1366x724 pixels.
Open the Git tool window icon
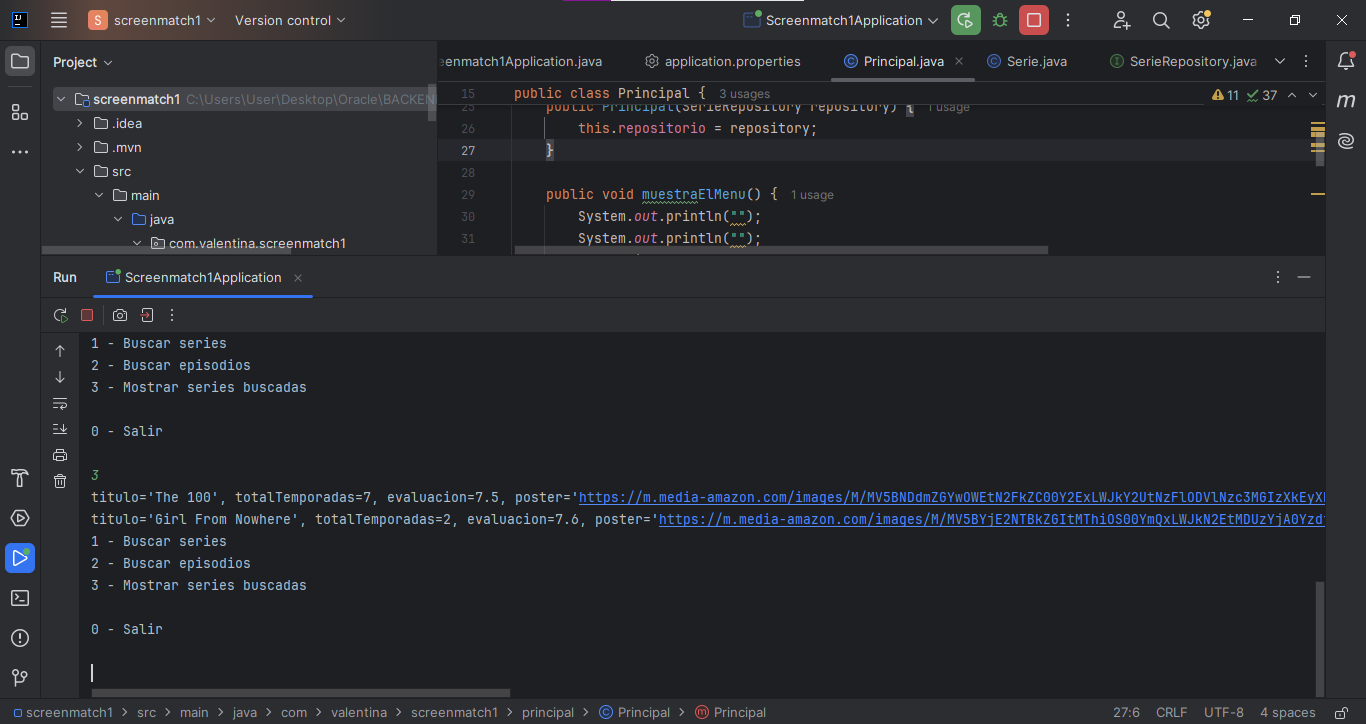20,678
